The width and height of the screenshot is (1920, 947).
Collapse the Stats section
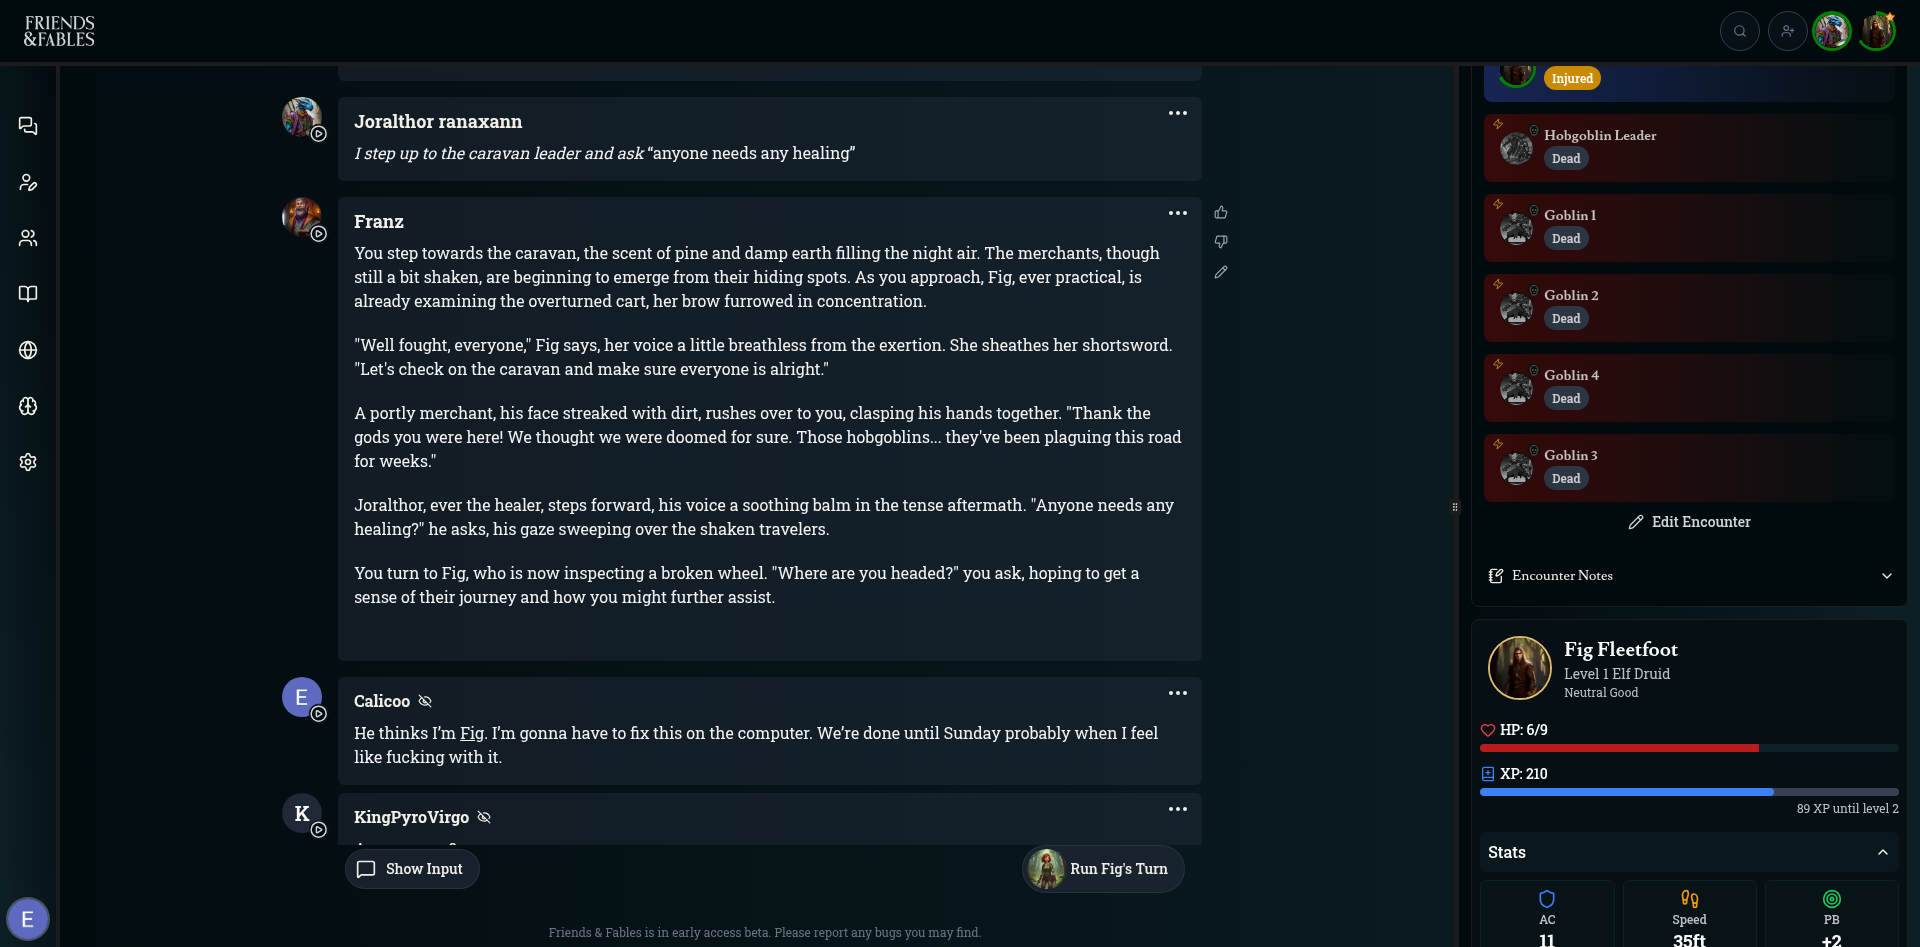coord(1883,852)
